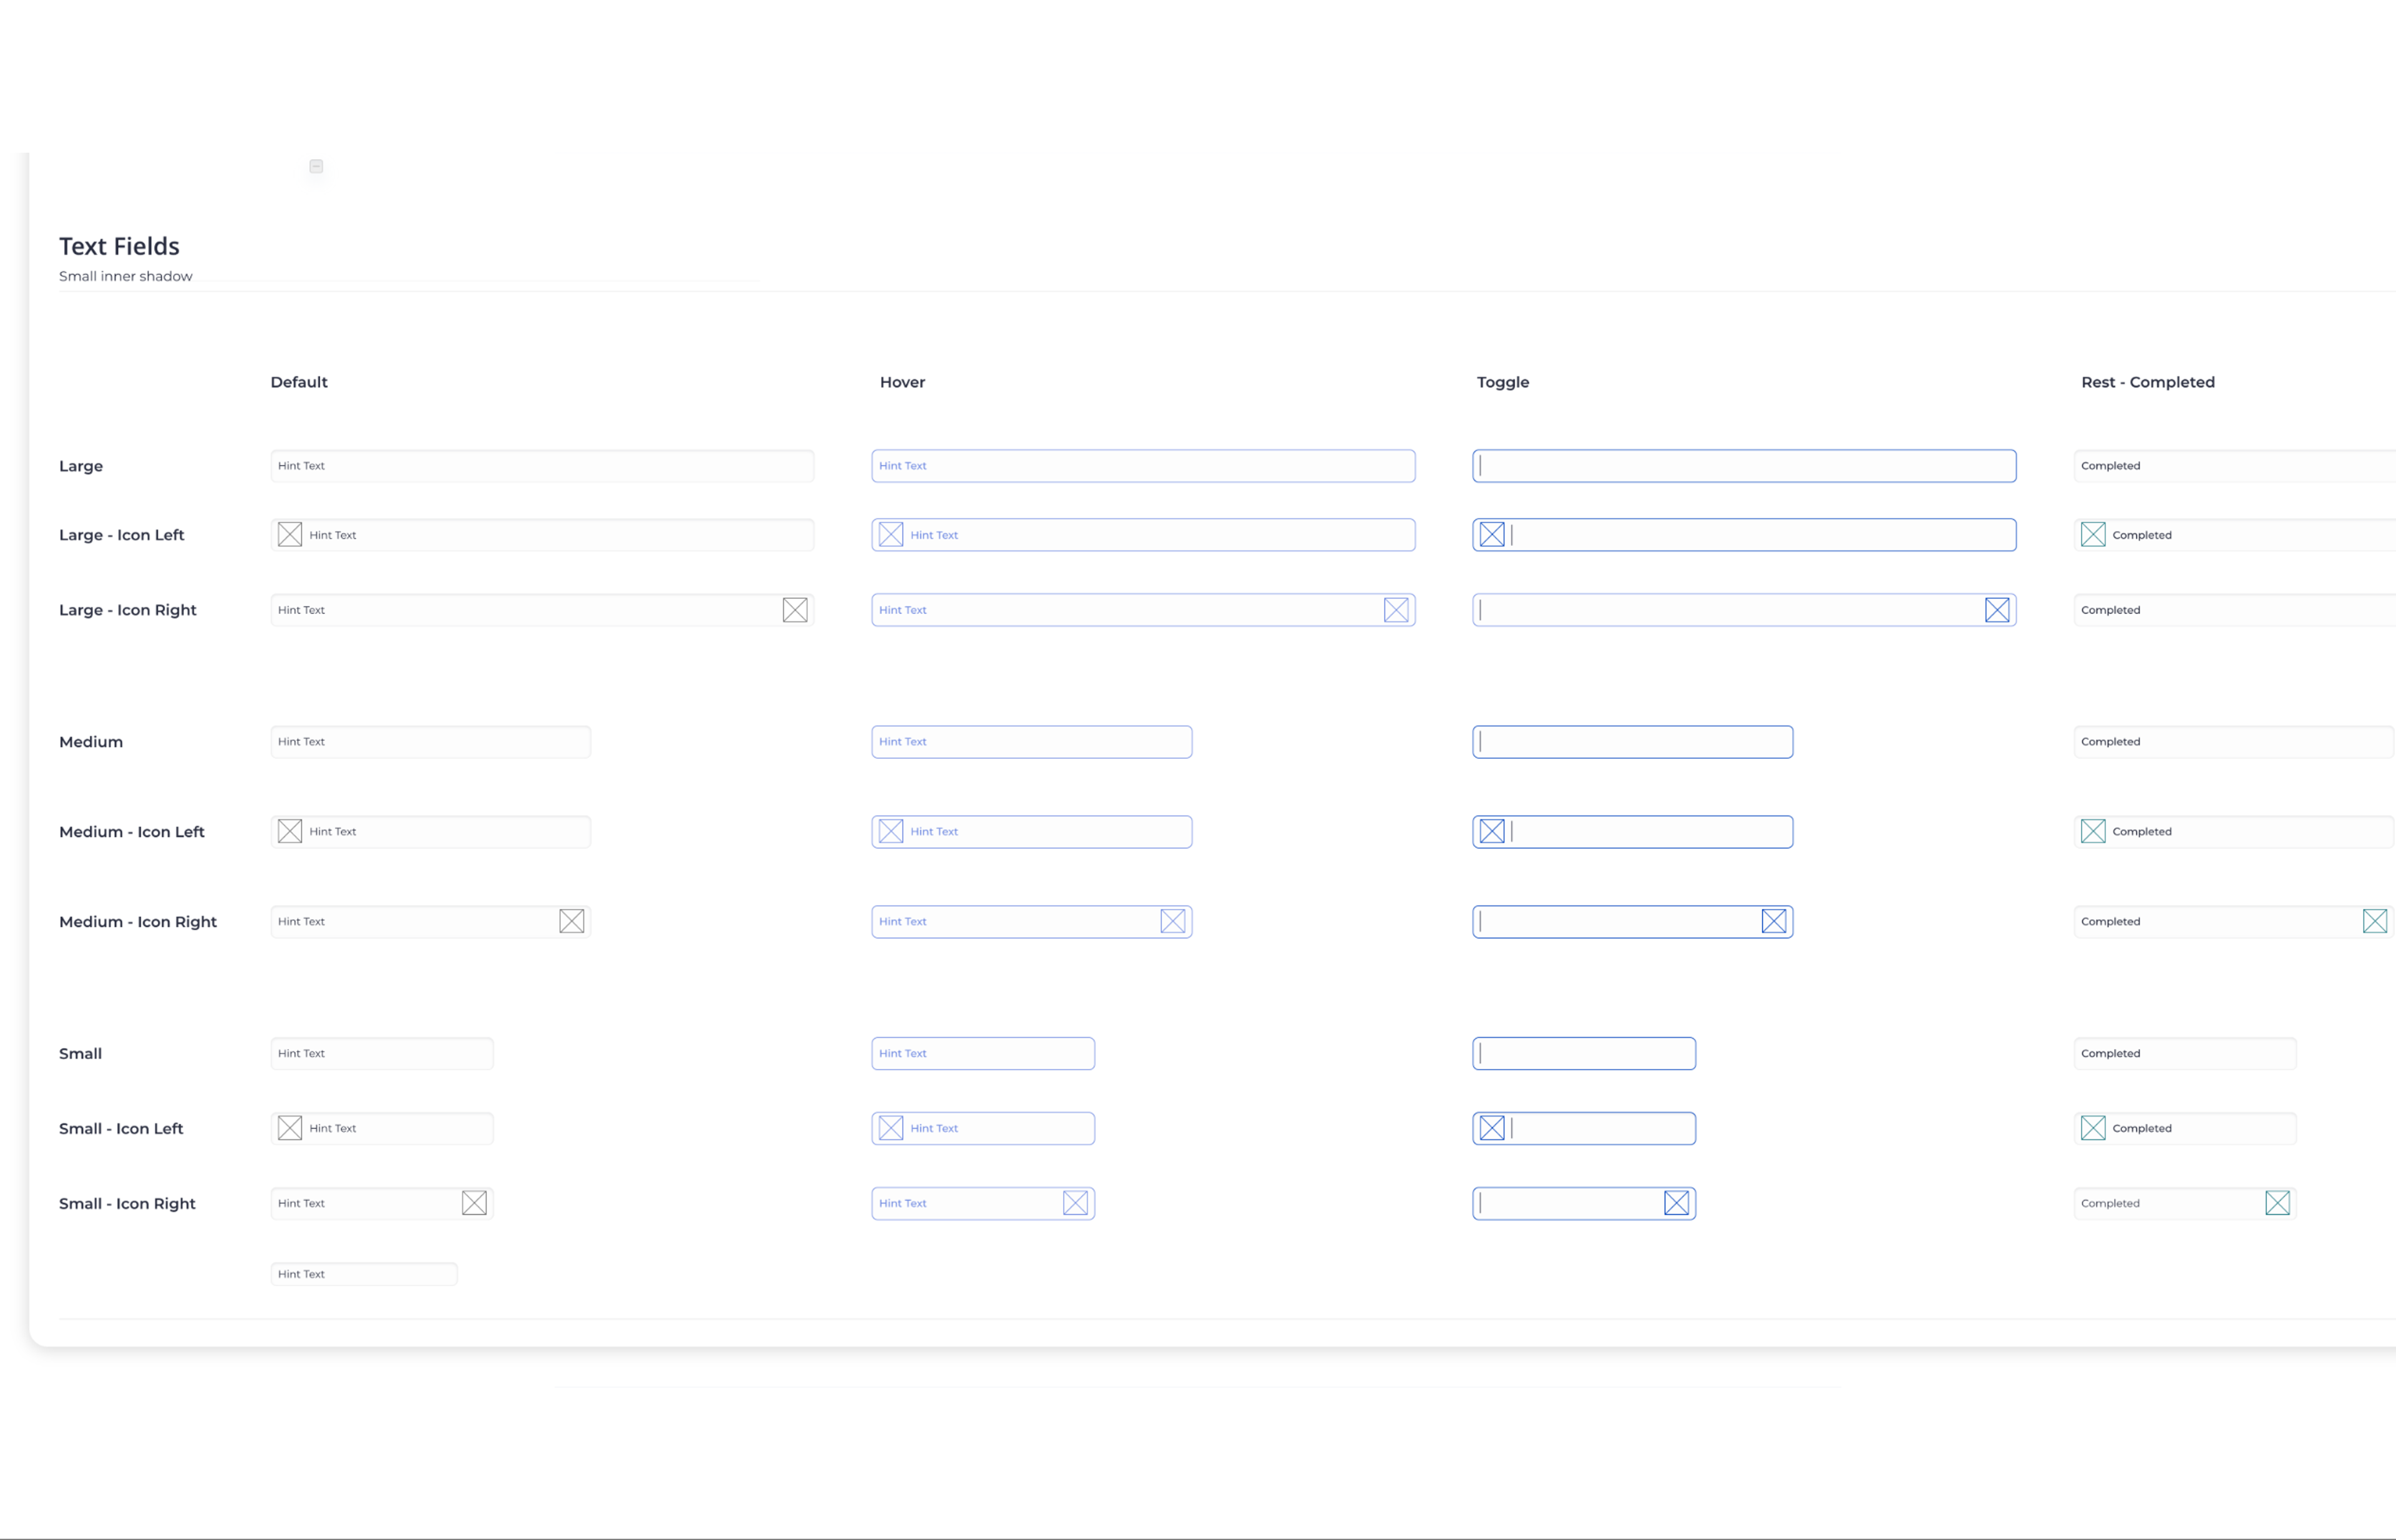The image size is (2396, 1540).
Task: Click the "Small - Icon Left" row label
Action: coord(121,1129)
